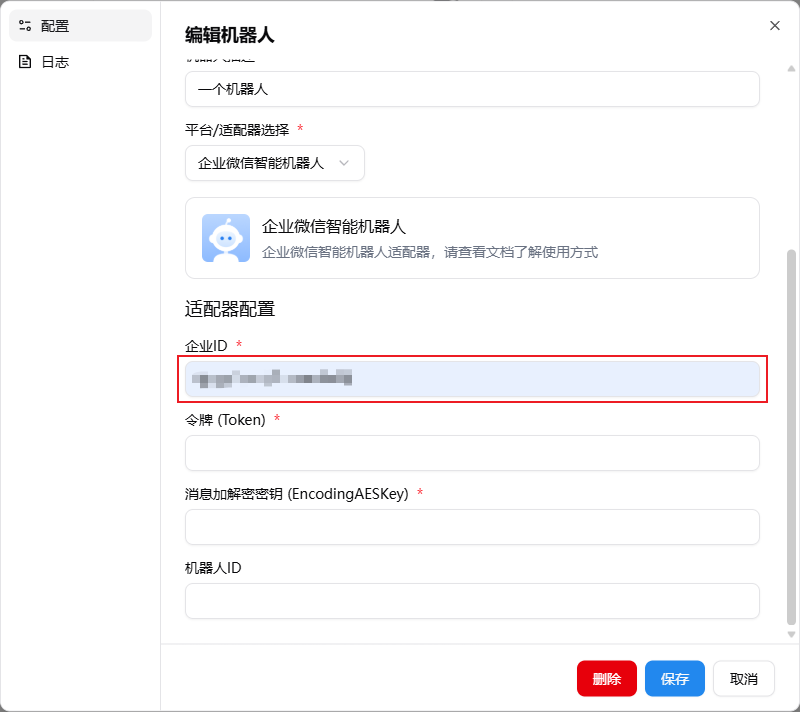800x712 pixels.
Task: Click the 编辑机器人 dialog title
Action: (230, 35)
